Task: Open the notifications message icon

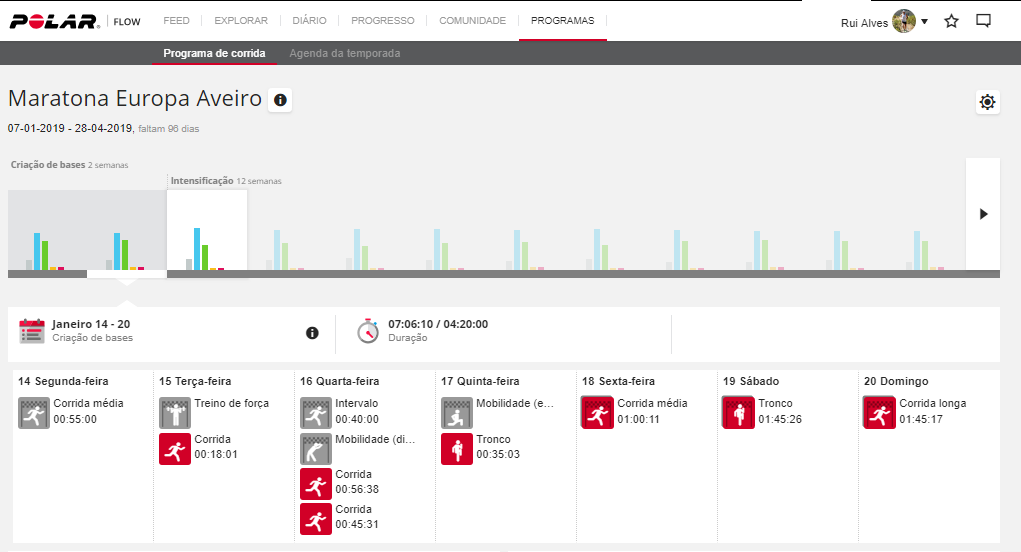Action: pos(983,21)
